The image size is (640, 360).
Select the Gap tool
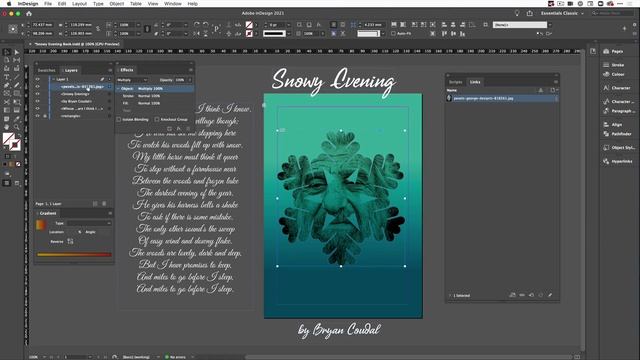(x=16, y=60)
